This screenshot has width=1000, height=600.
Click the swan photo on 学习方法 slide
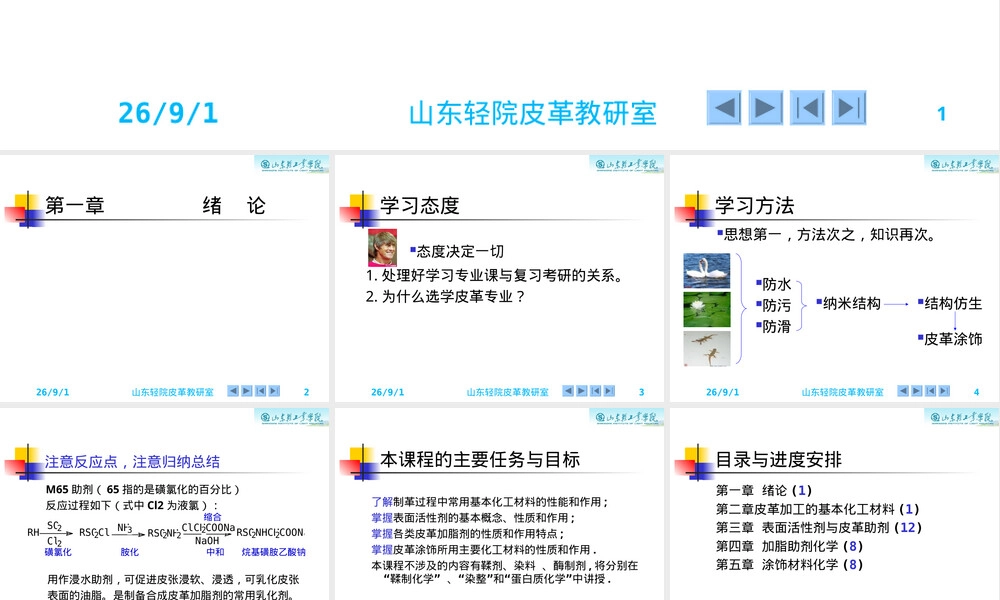[x=707, y=270]
